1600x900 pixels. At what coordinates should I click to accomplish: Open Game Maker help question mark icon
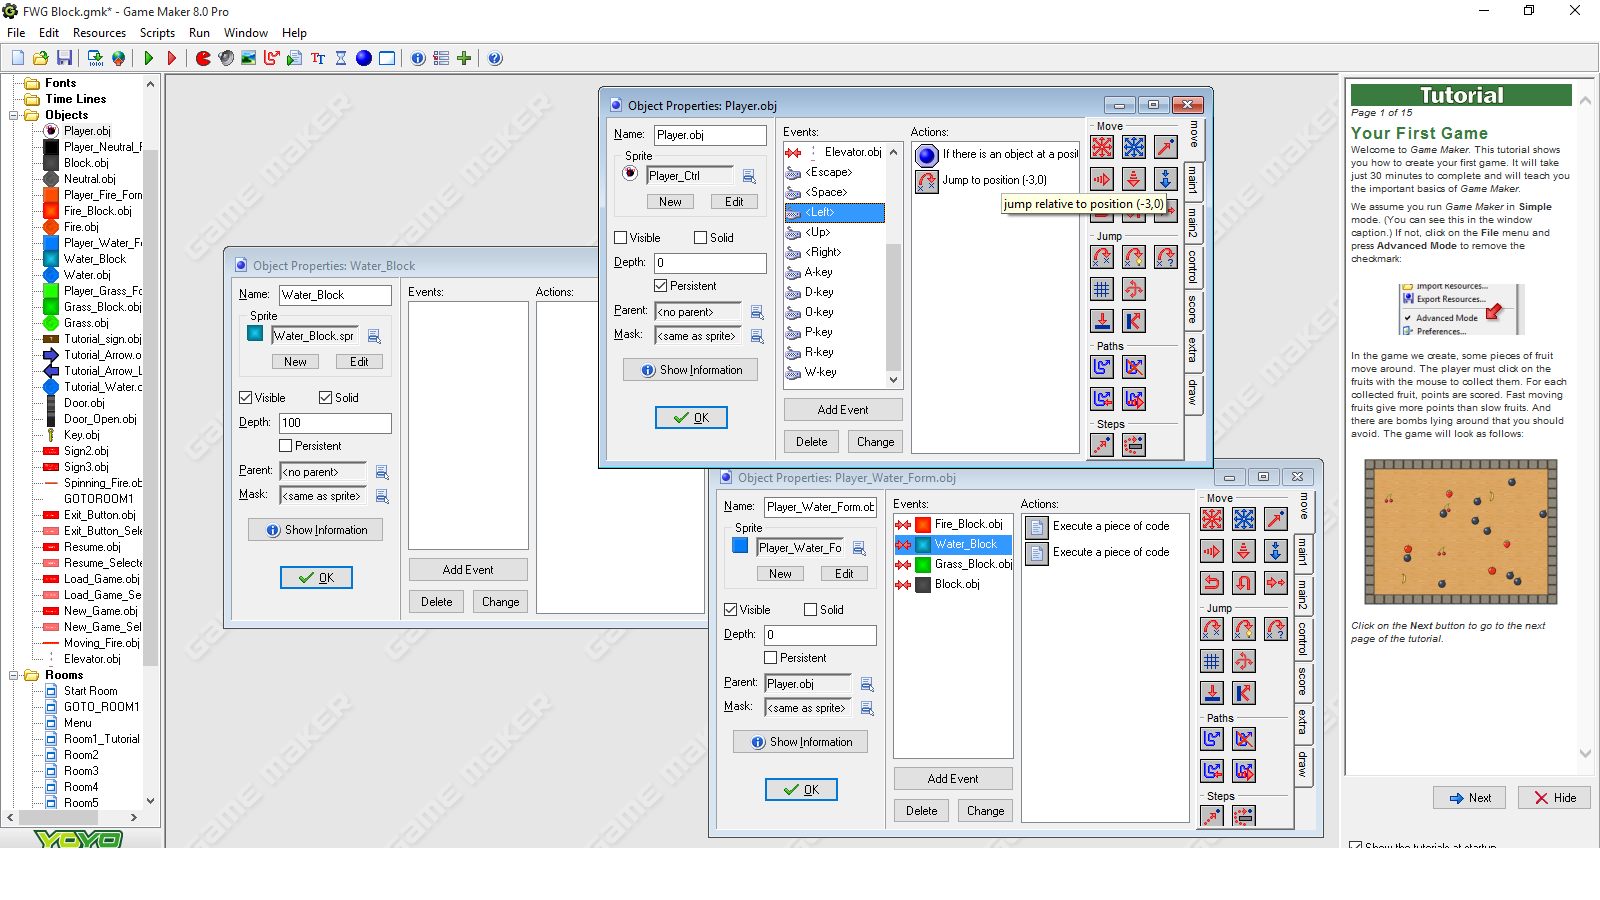click(x=495, y=58)
